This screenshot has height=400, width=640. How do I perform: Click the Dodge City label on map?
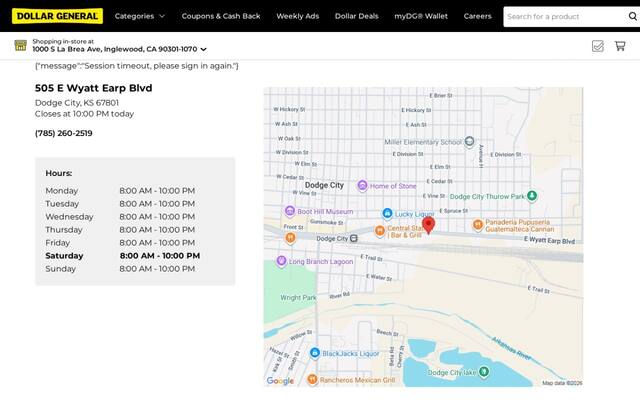click(324, 185)
